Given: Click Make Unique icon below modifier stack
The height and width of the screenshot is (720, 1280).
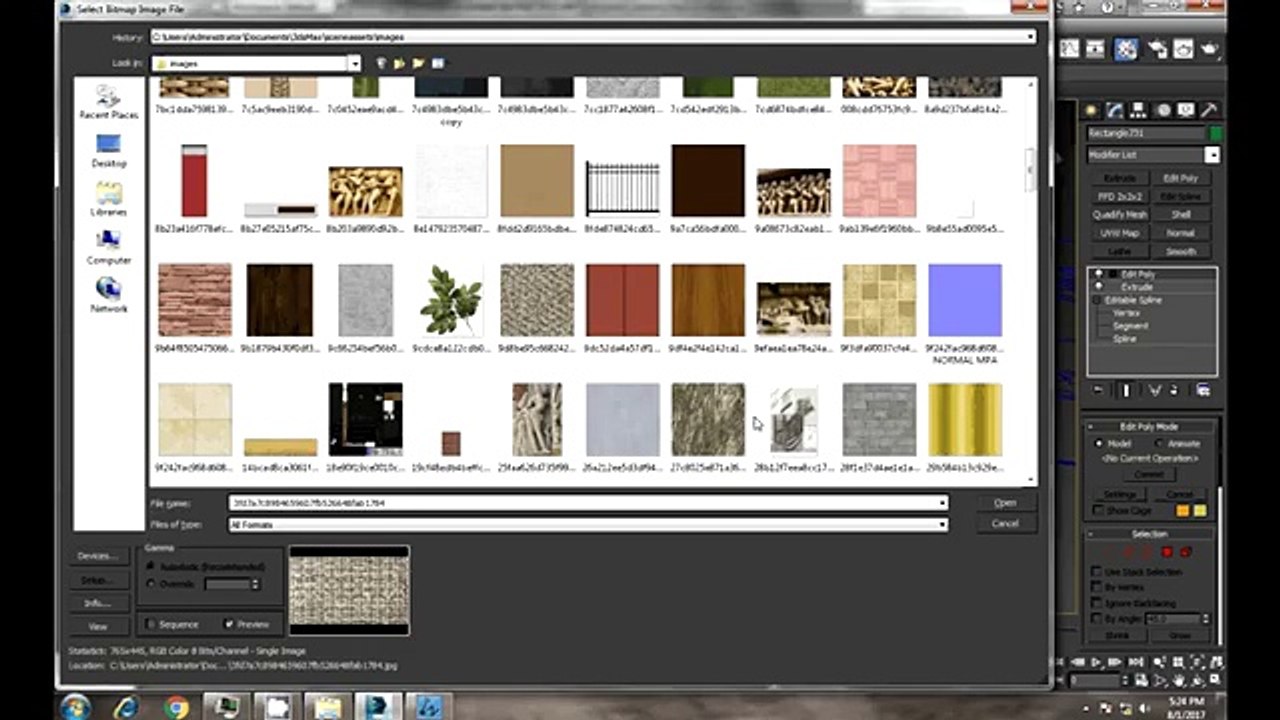Looking at the screenshot, I should [x=1154, y=391].
